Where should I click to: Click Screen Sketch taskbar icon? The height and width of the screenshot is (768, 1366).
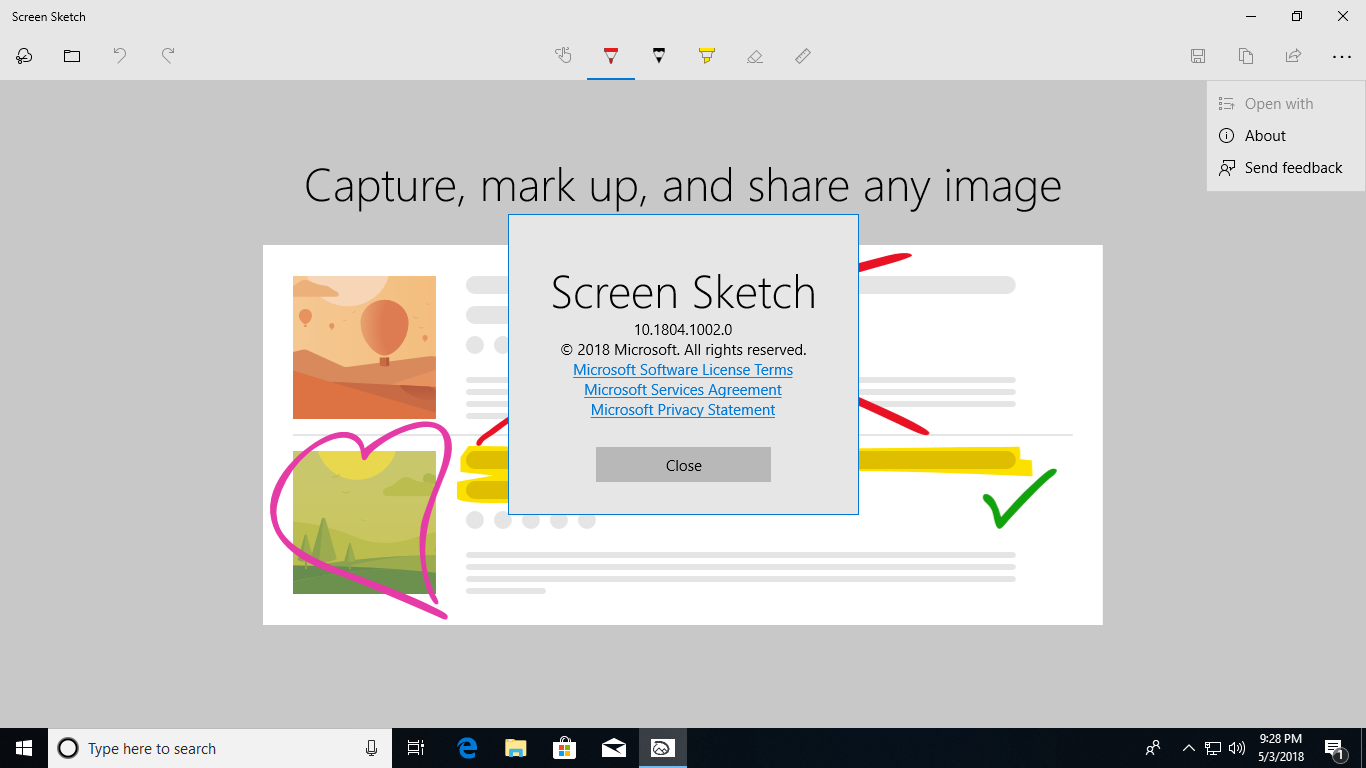click(662, 748)
